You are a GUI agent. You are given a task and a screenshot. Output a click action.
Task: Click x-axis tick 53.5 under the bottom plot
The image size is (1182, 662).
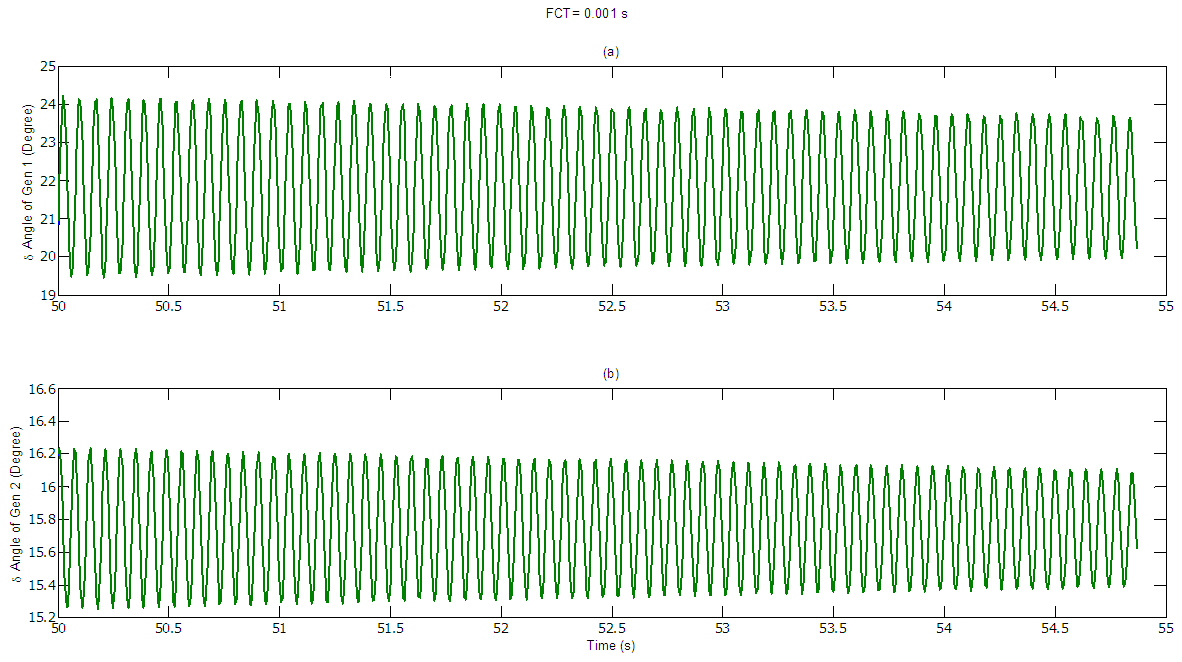tap(832, 630)
